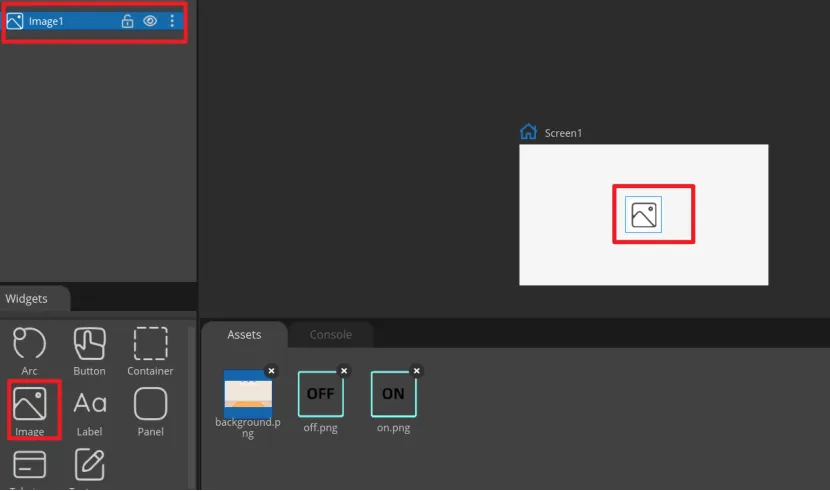Remove the background.png asset

point(270,371)
